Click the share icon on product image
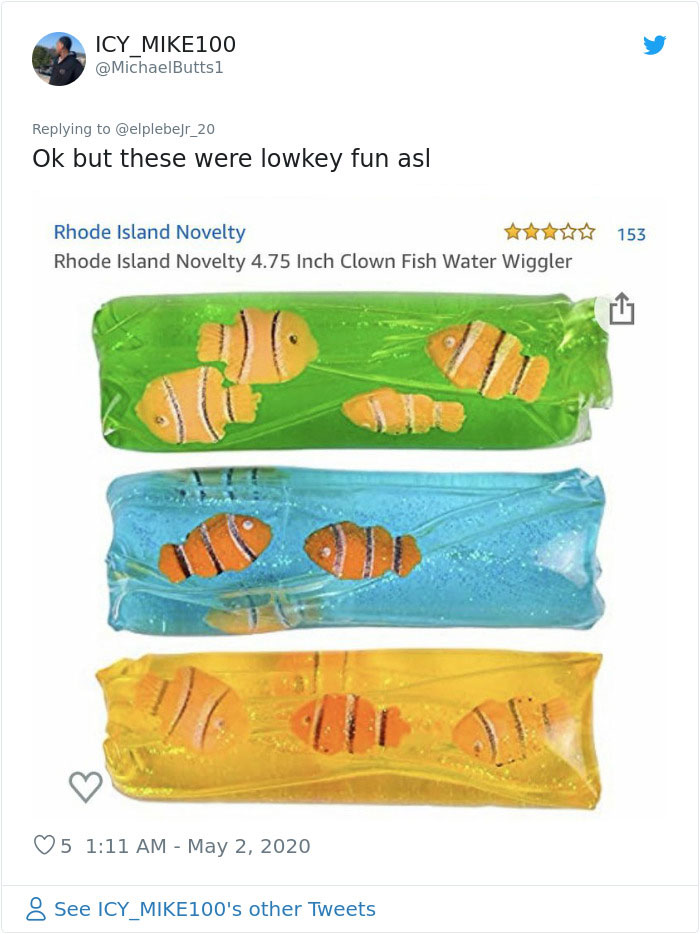The width and height of the screenshot is (700, 934). pos(621,309)
